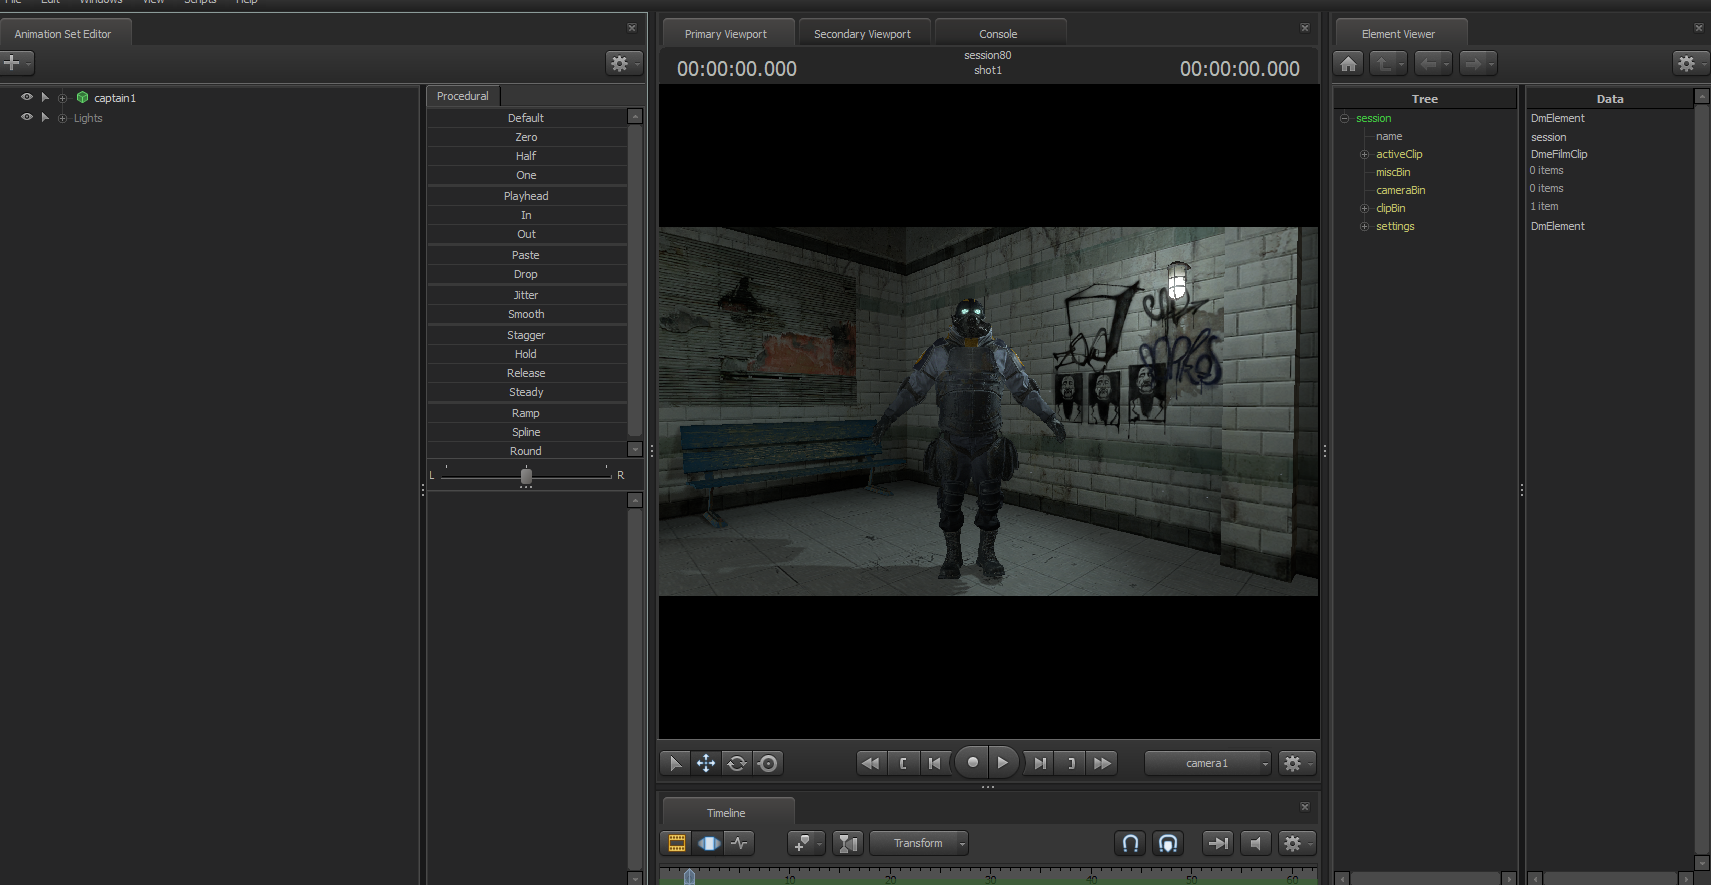This screenshot has width=1711, height=885.
Task: Apply the Spline procedural preset
Action: coord(526,432)
